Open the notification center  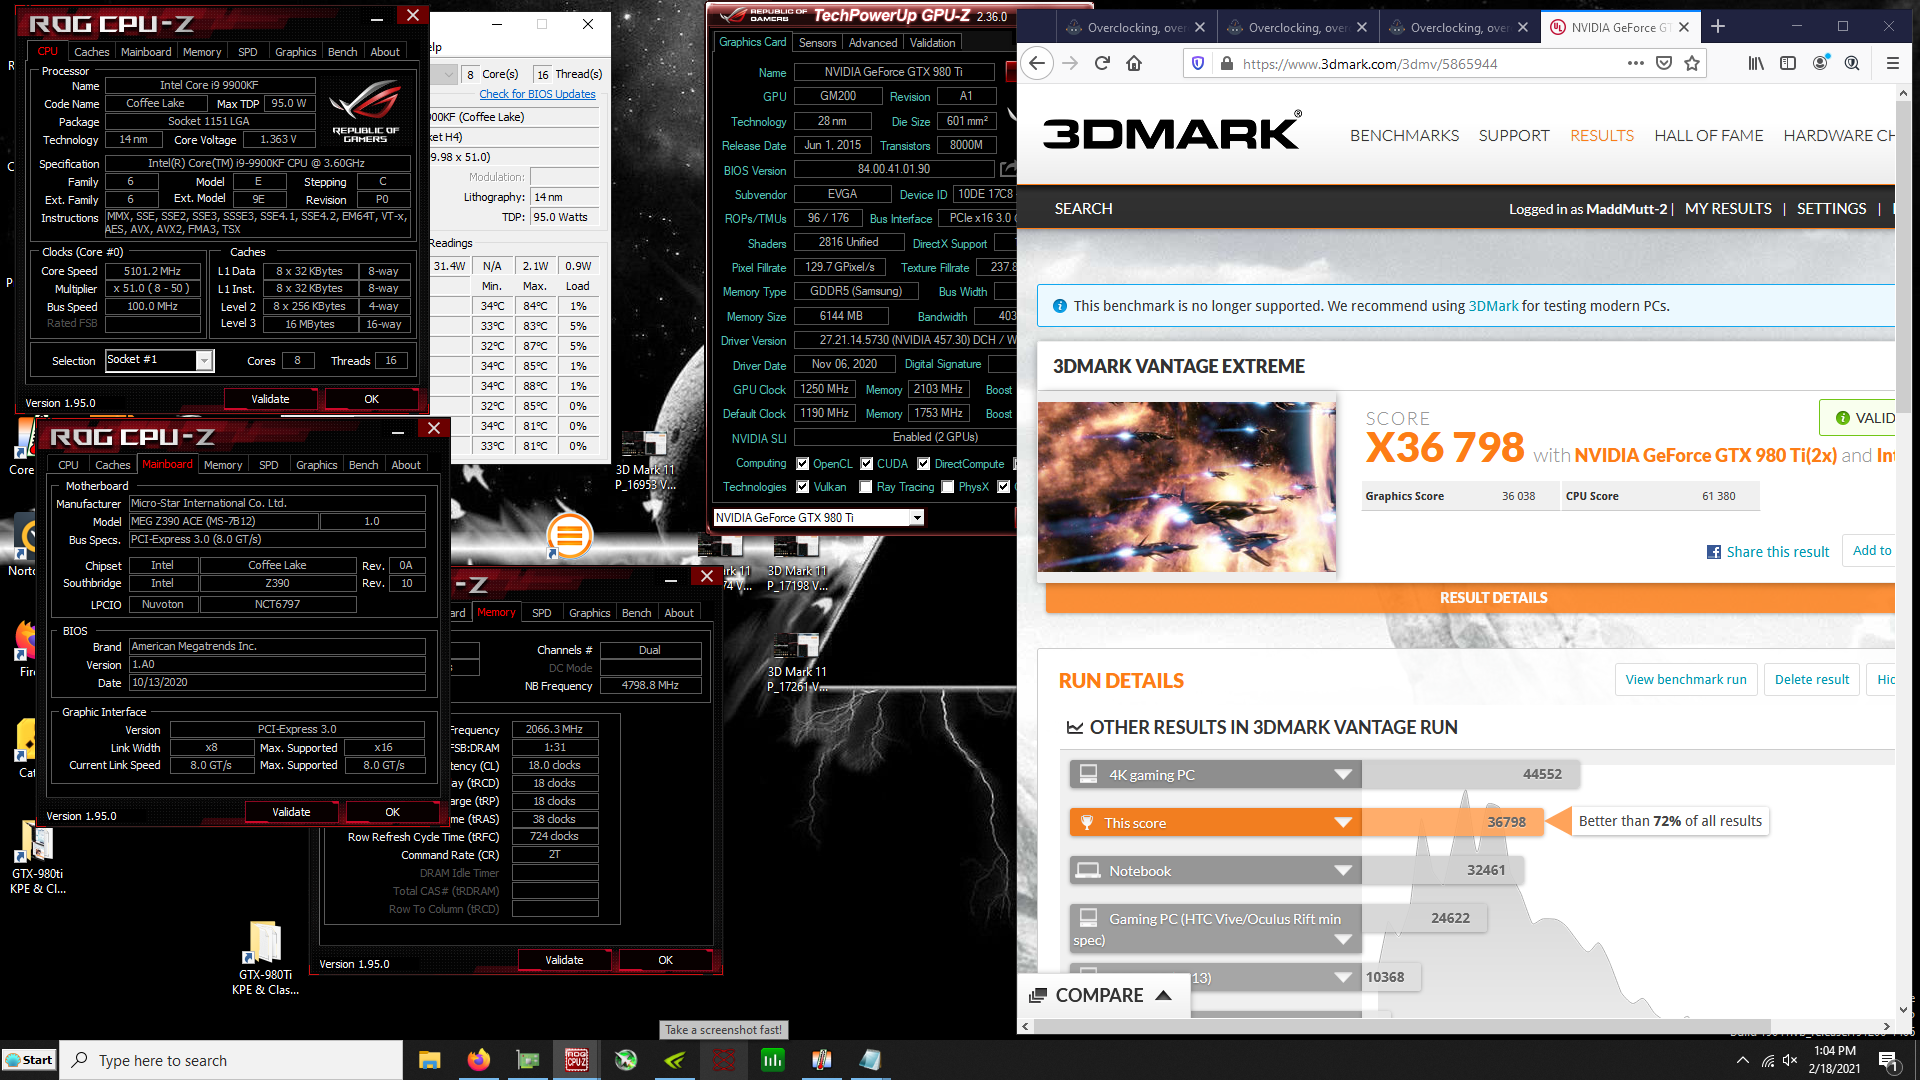(1888, 1060)
